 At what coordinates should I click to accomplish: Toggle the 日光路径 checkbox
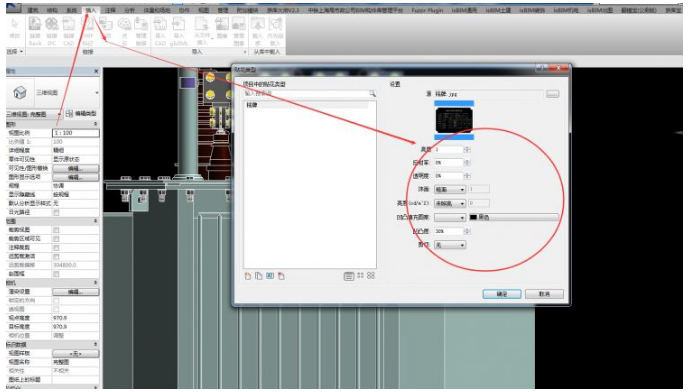[x=56, y=212]
